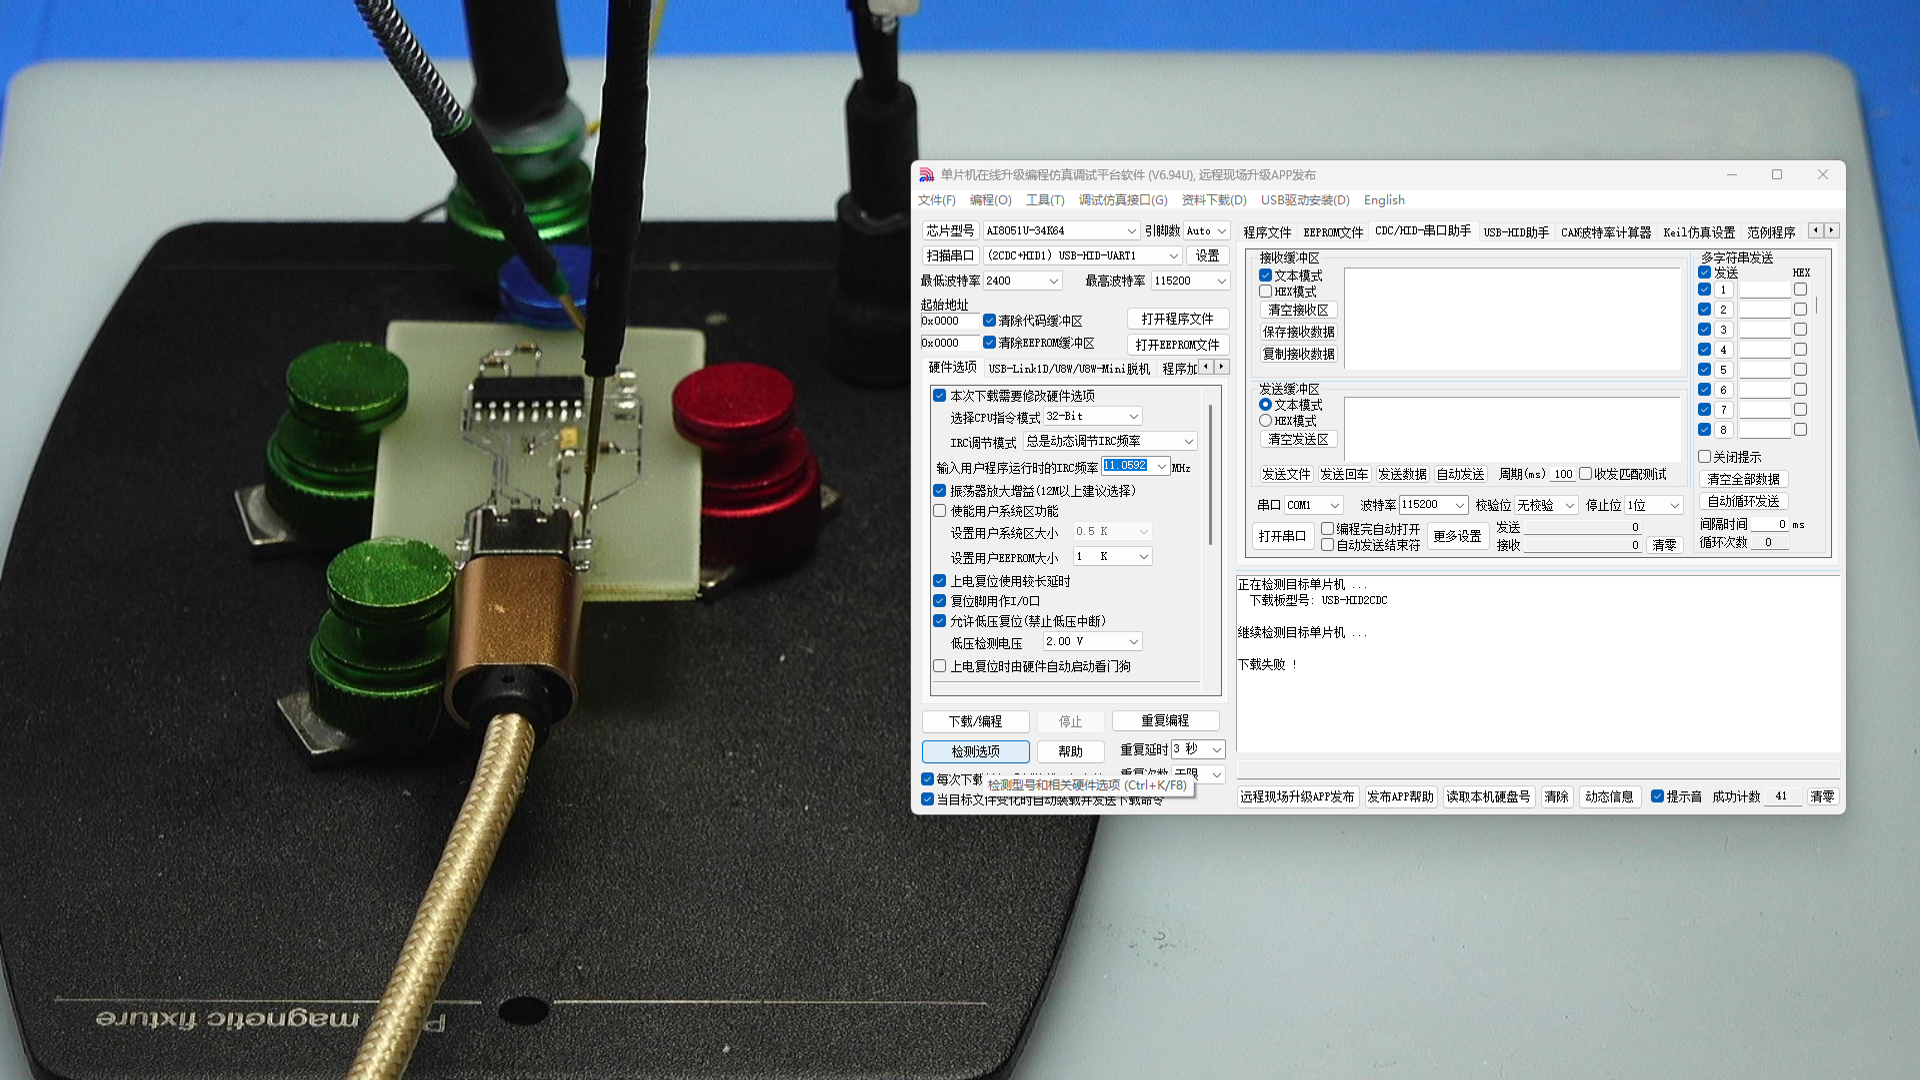
Task: Minimize the programmer window
Action: pyautogui.click(x=1731, y=175)
